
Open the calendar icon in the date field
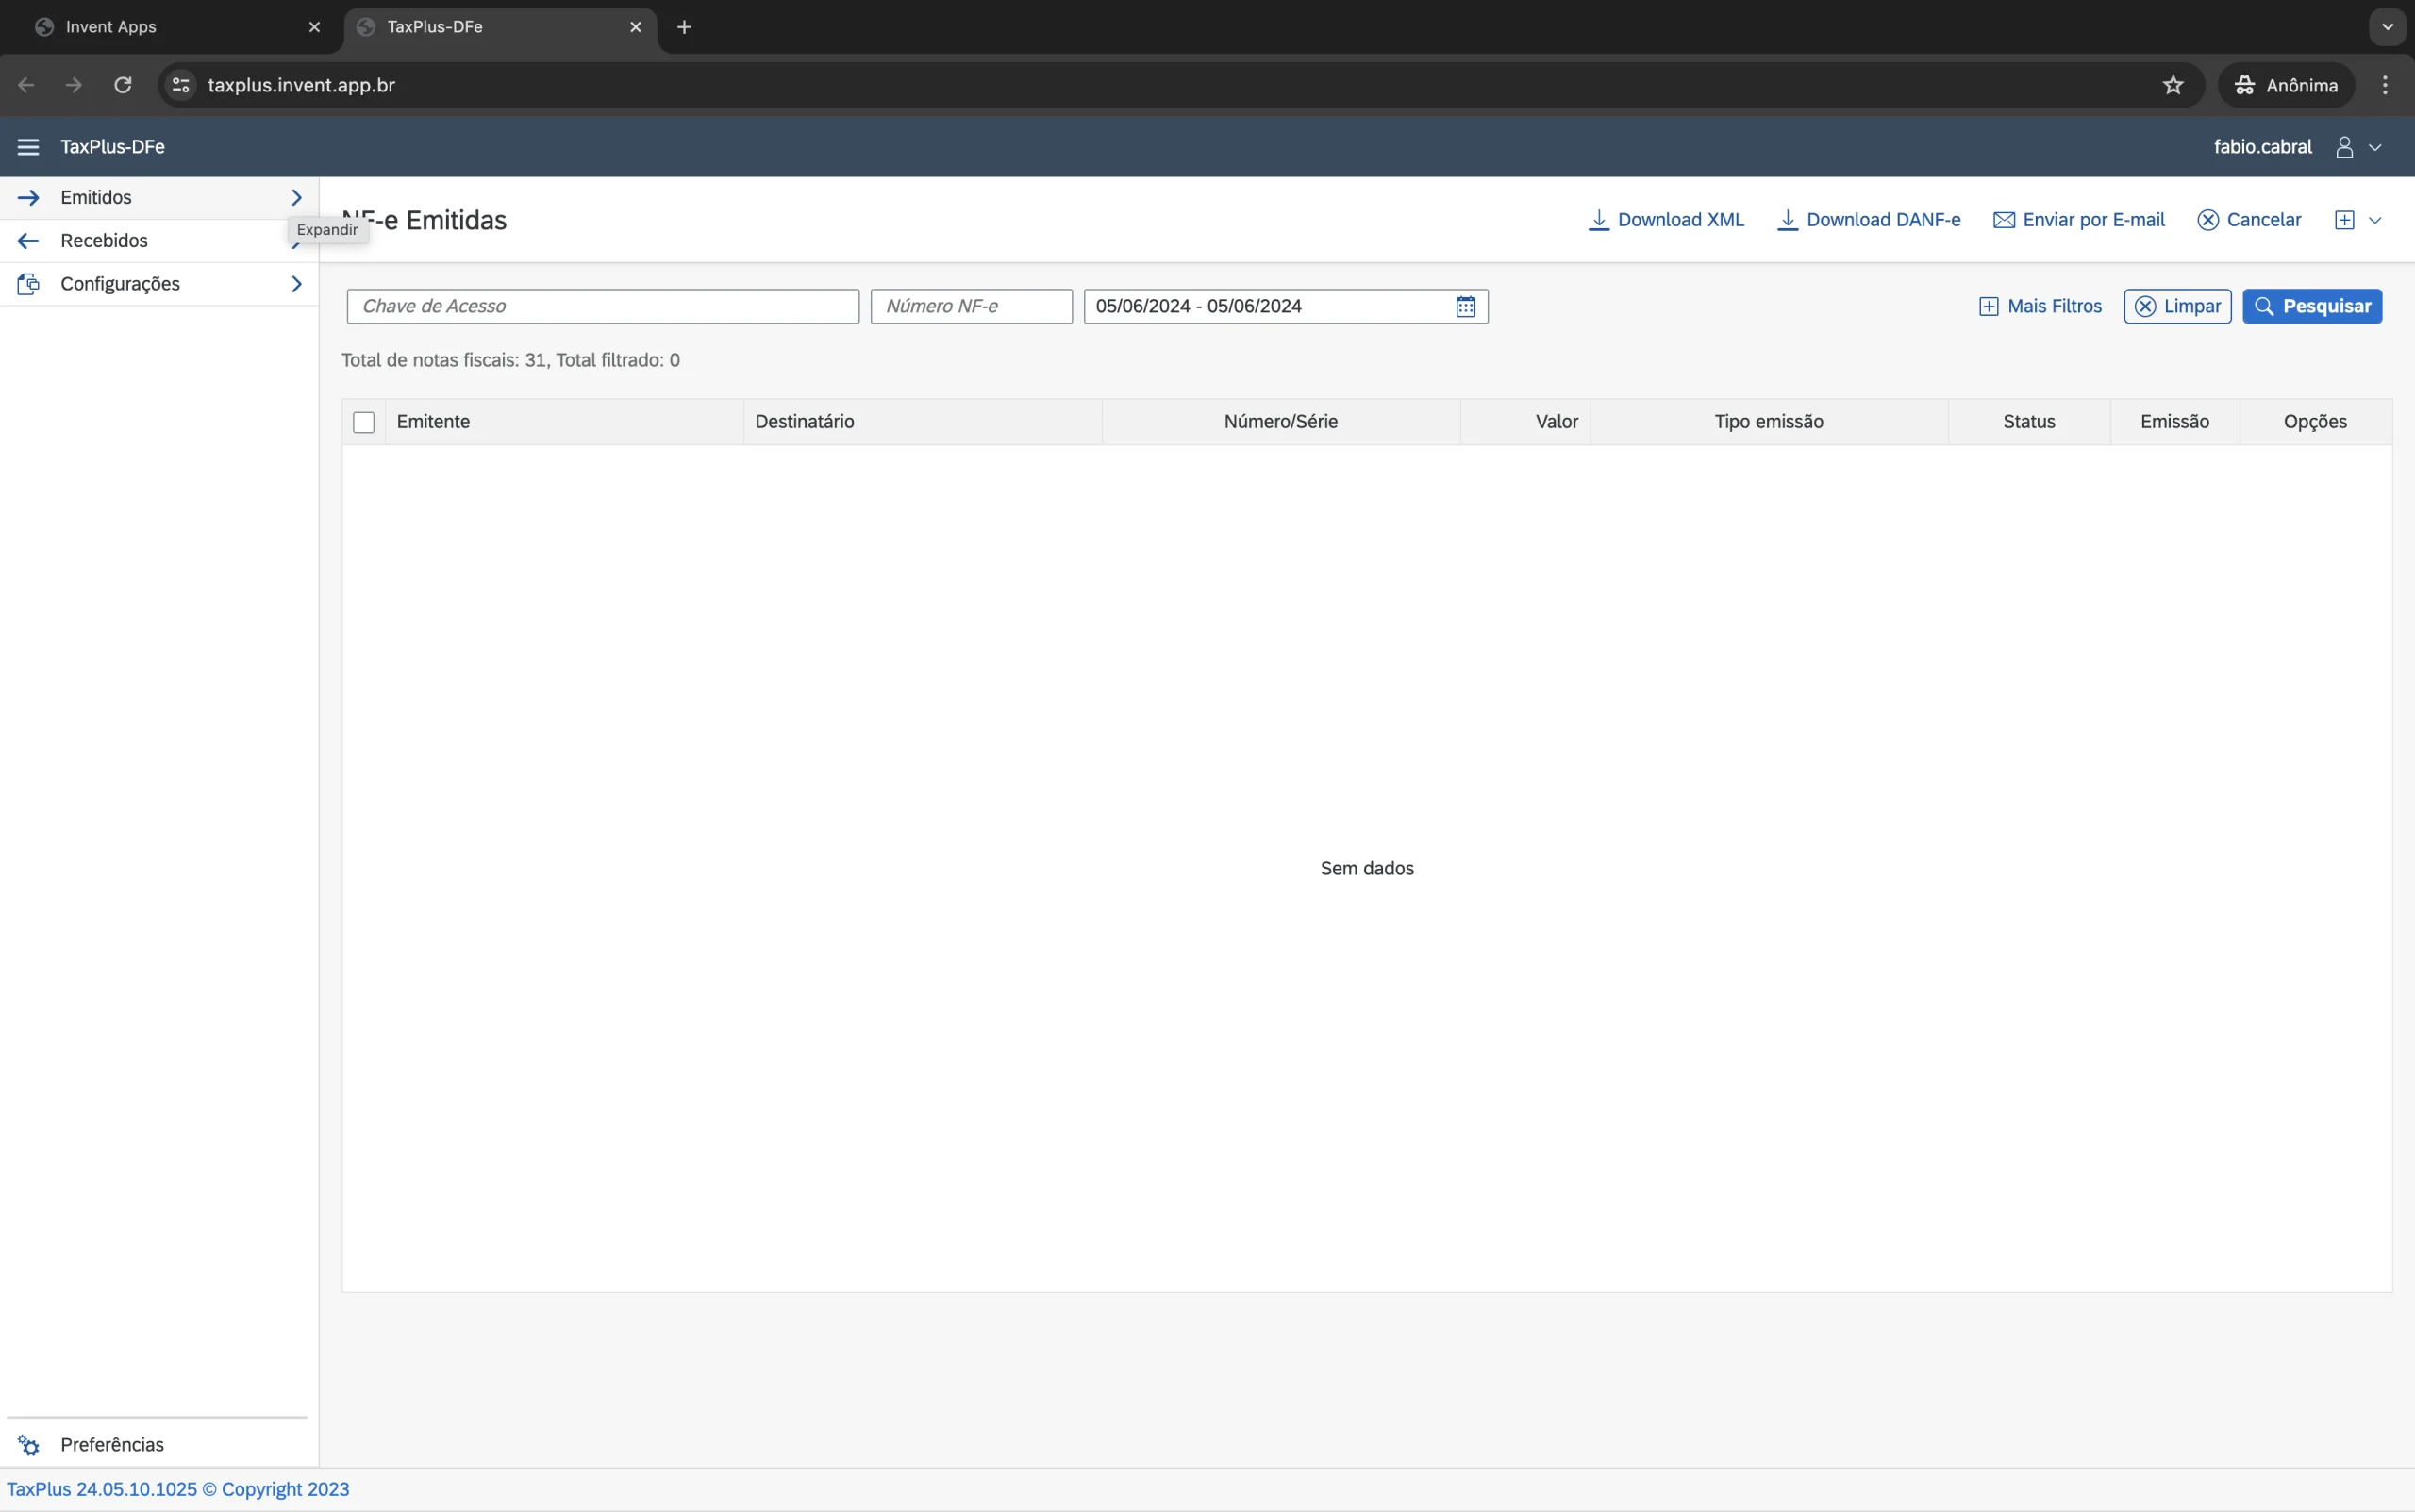coord(1464,306)
